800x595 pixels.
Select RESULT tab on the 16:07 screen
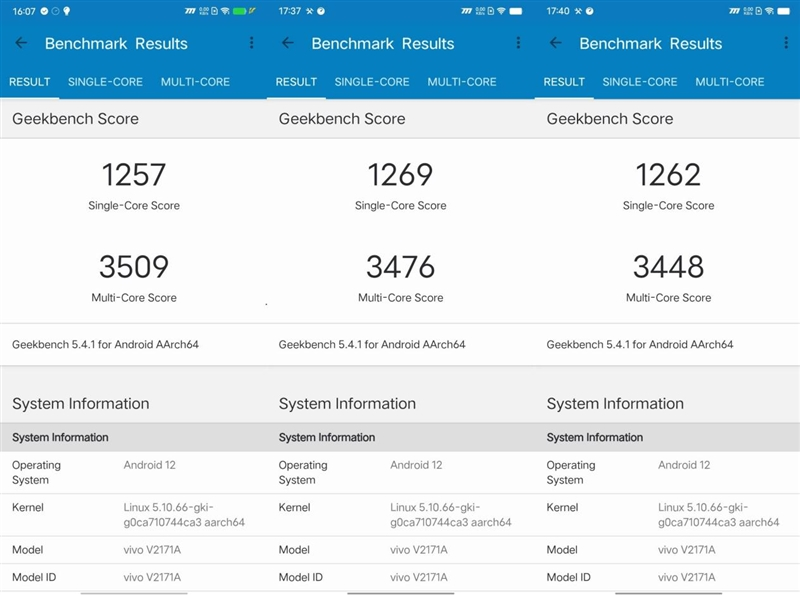point(30,82)
